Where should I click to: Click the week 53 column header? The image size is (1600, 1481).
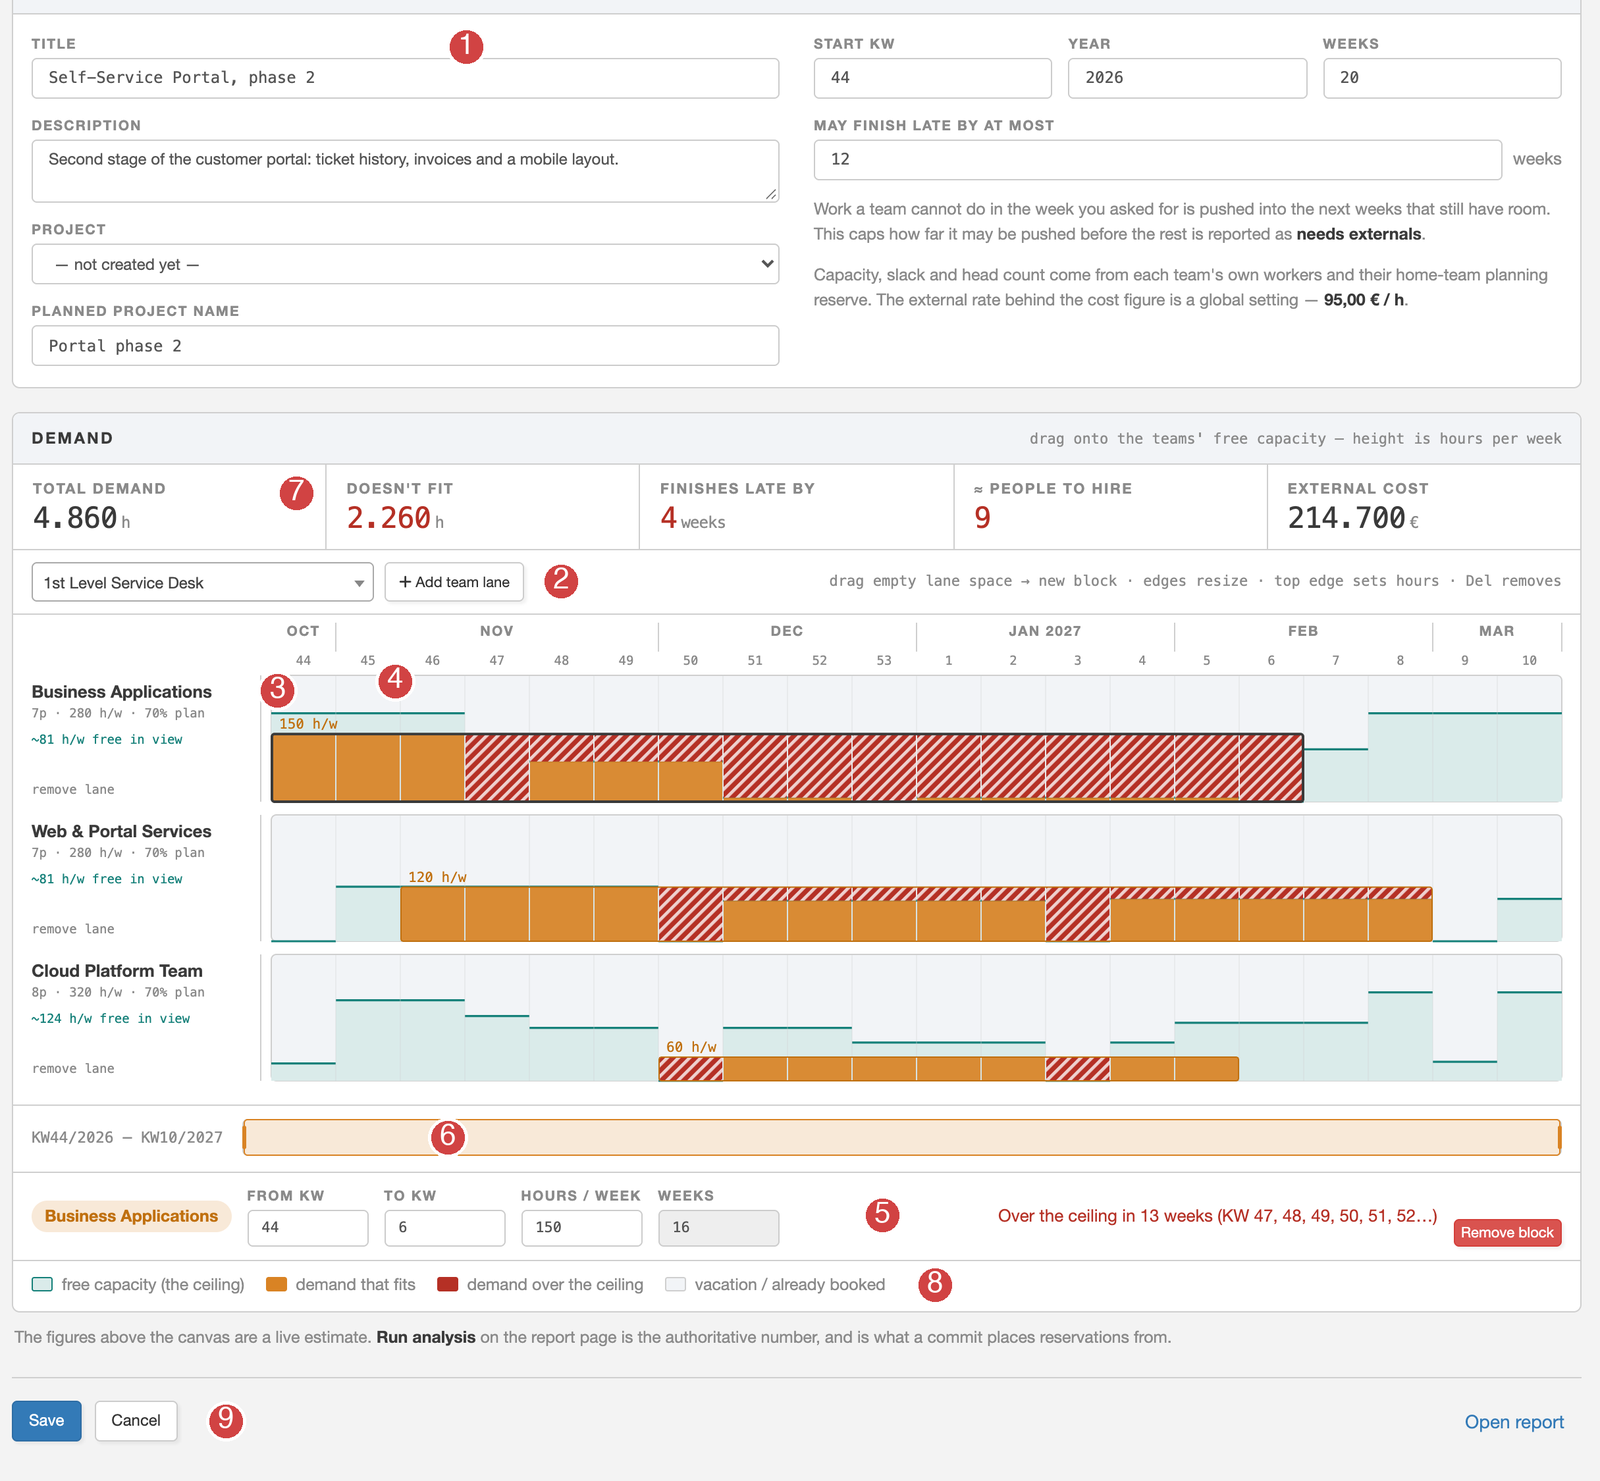[x=884, y=661]
